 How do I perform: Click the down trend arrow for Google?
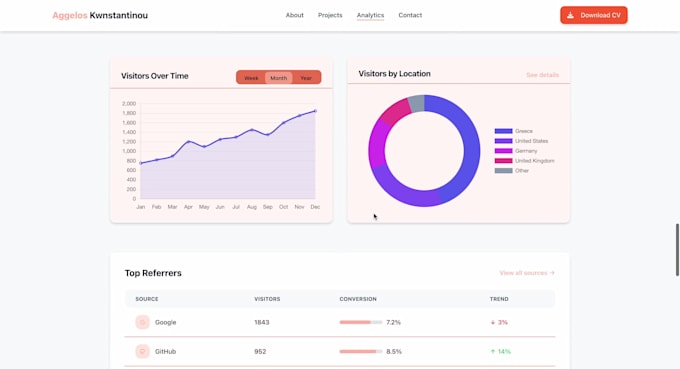pyautogui.click(x=493, y=323)
